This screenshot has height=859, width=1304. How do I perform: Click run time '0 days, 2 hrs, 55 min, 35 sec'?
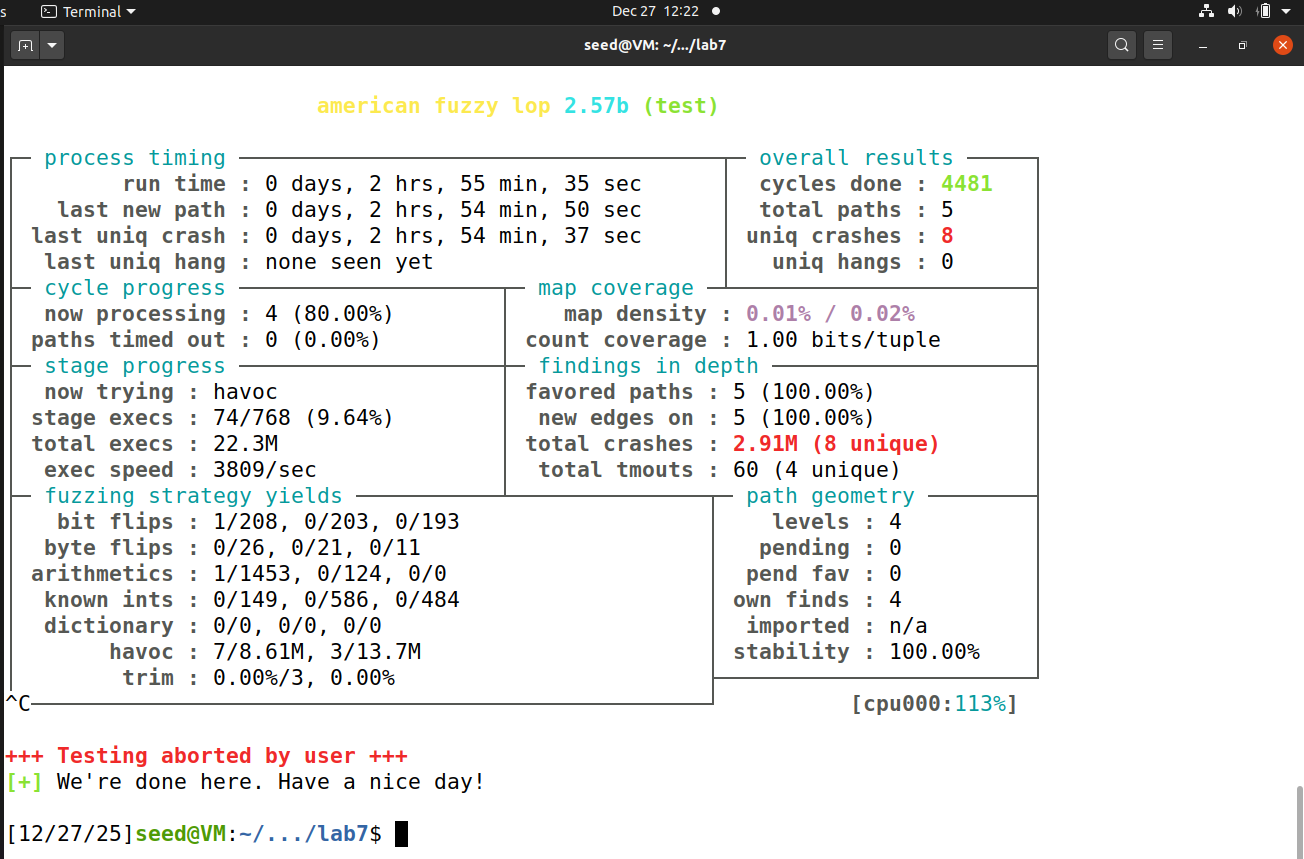pyautogui.click(x=453, y=184)
